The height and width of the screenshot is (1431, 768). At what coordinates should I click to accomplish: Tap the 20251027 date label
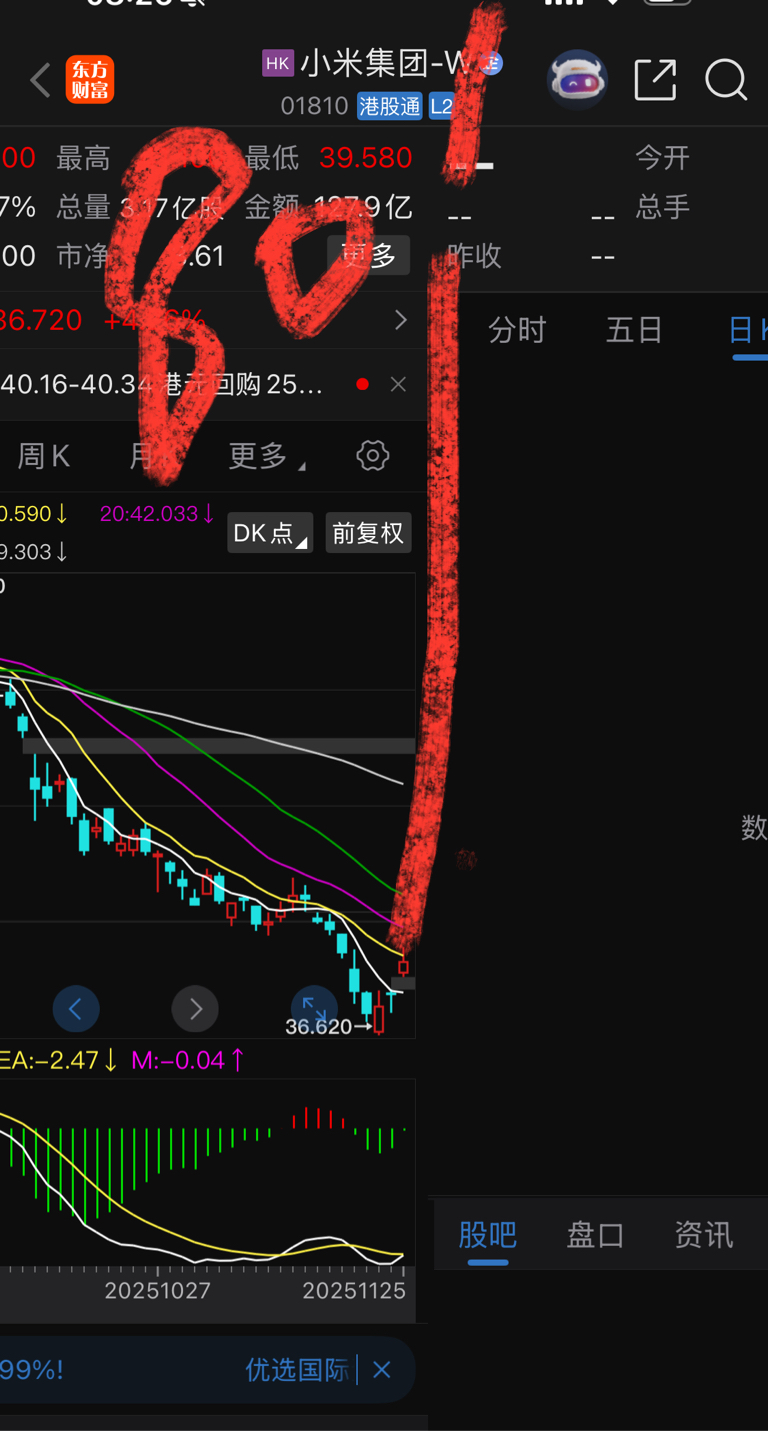[158, 1290]
